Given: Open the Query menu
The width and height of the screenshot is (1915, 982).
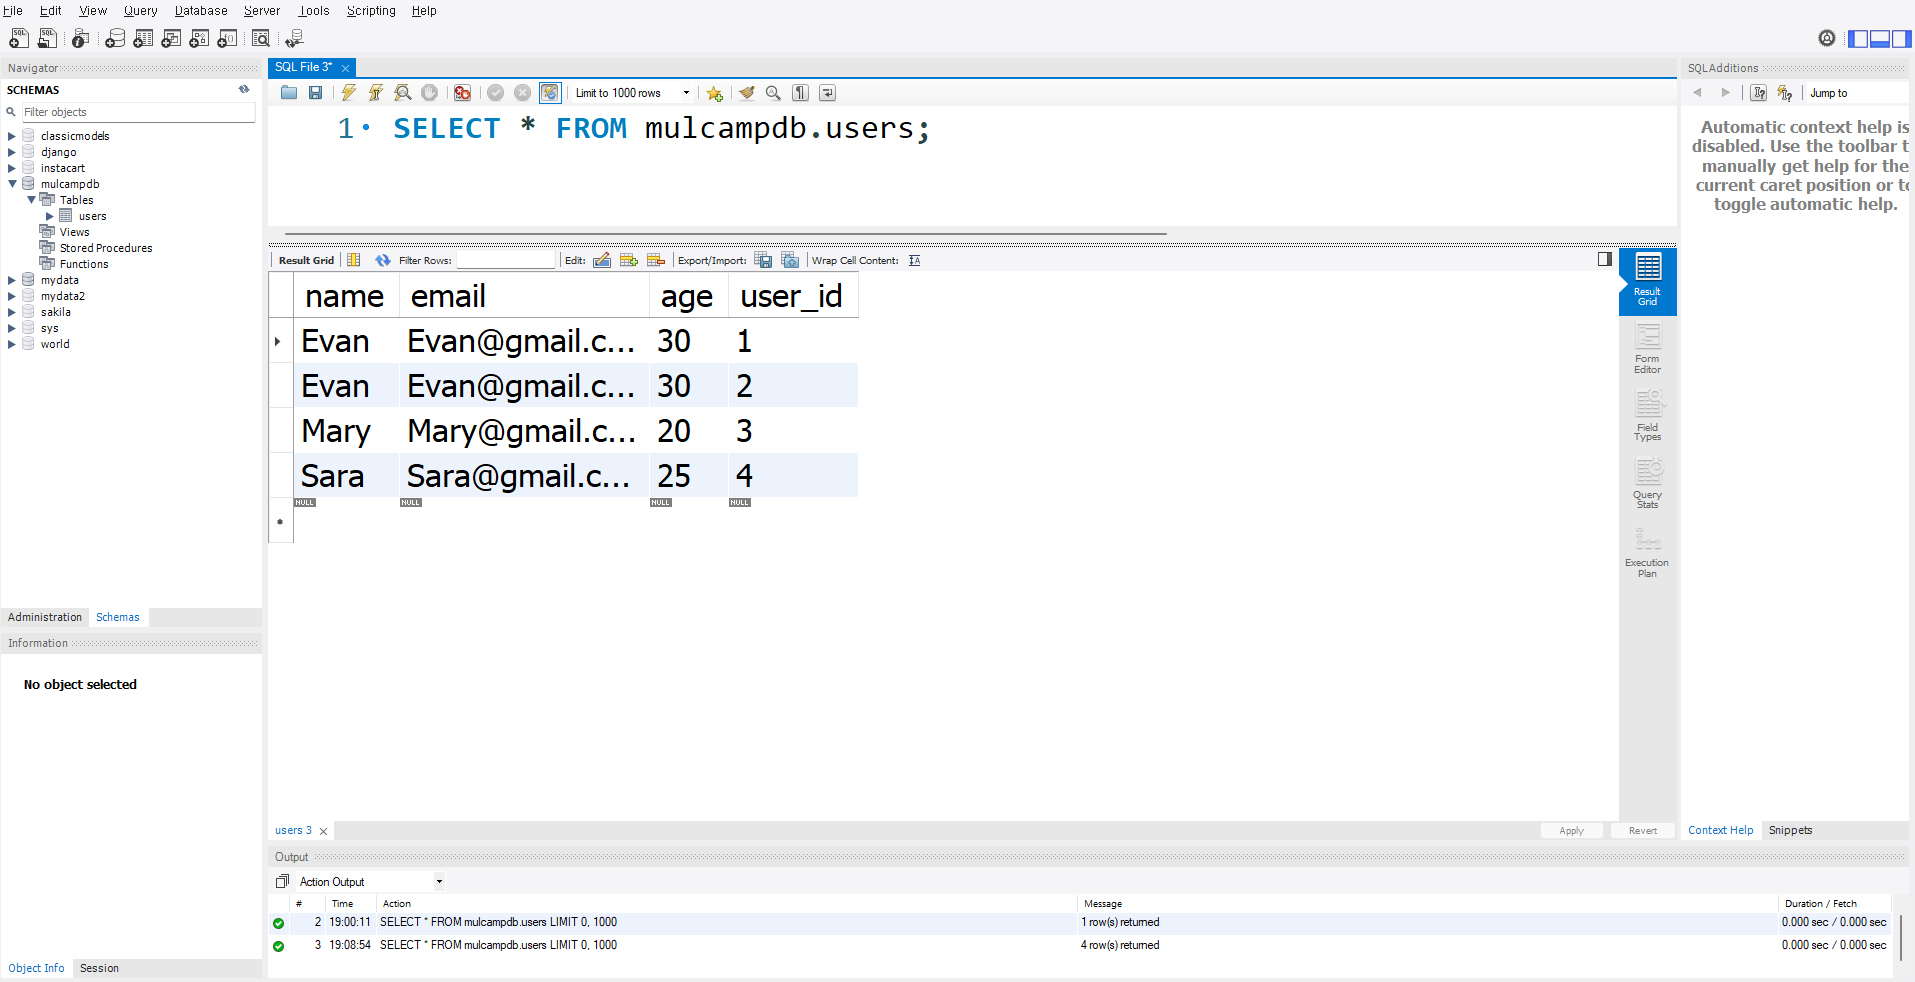Looking at the screenshot, I should point(139,11).
